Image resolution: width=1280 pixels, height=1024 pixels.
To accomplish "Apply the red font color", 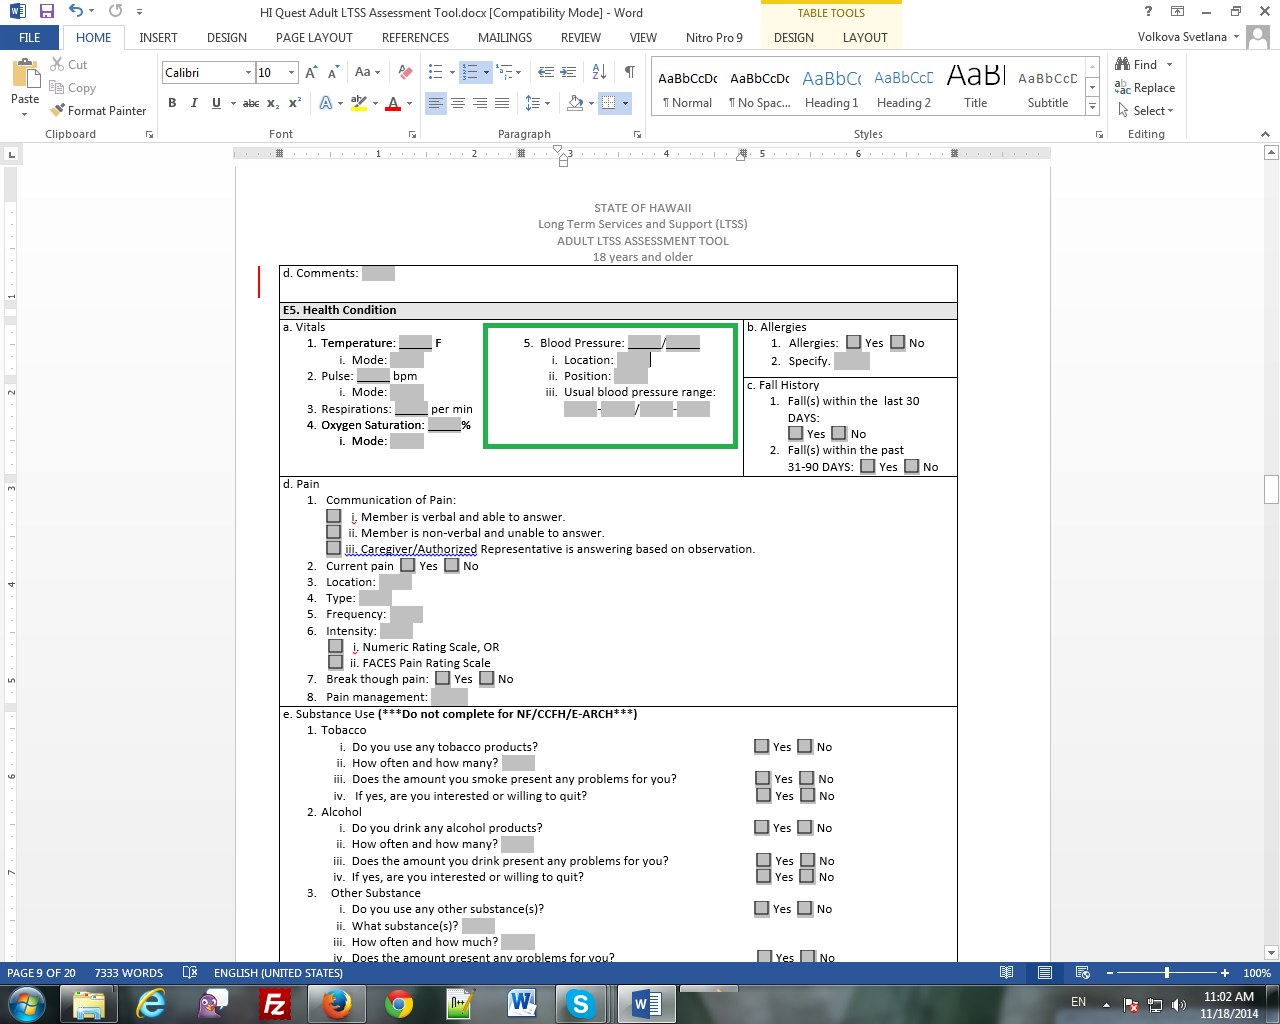I will [393, 103].
